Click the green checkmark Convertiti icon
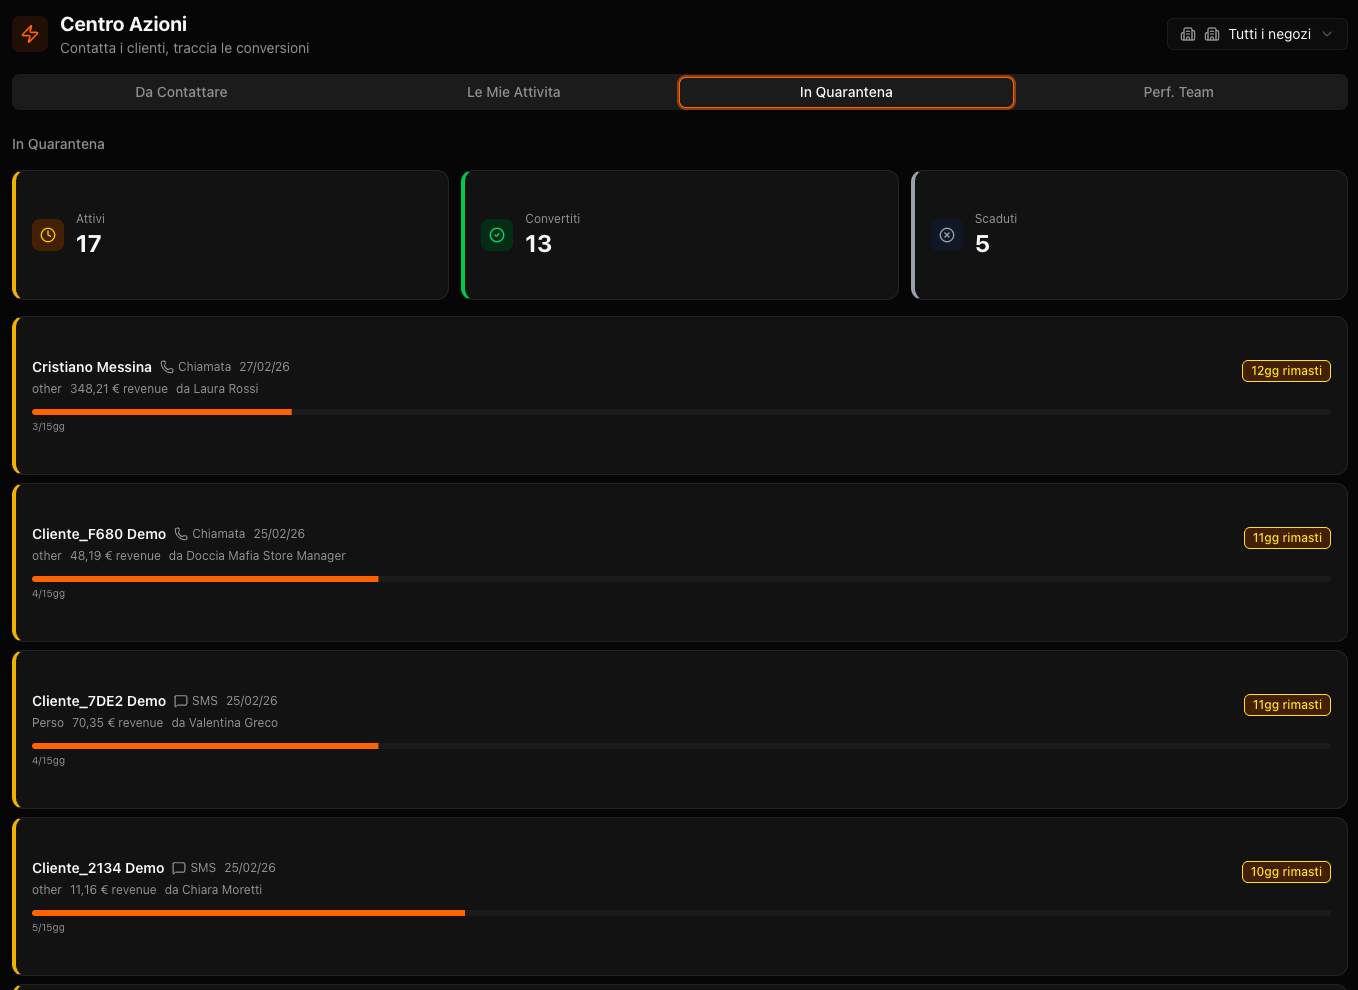 pos(497,235)
